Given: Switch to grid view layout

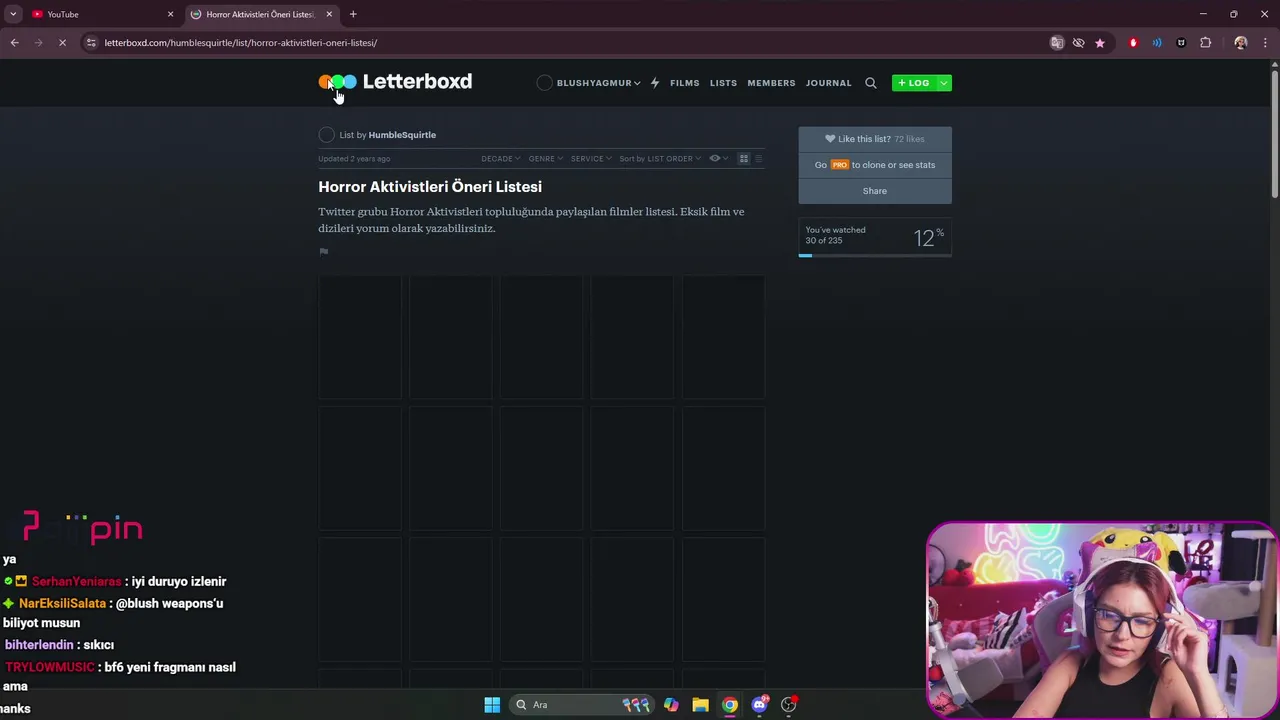Looking at the screenshot, I should coord(743,159).
